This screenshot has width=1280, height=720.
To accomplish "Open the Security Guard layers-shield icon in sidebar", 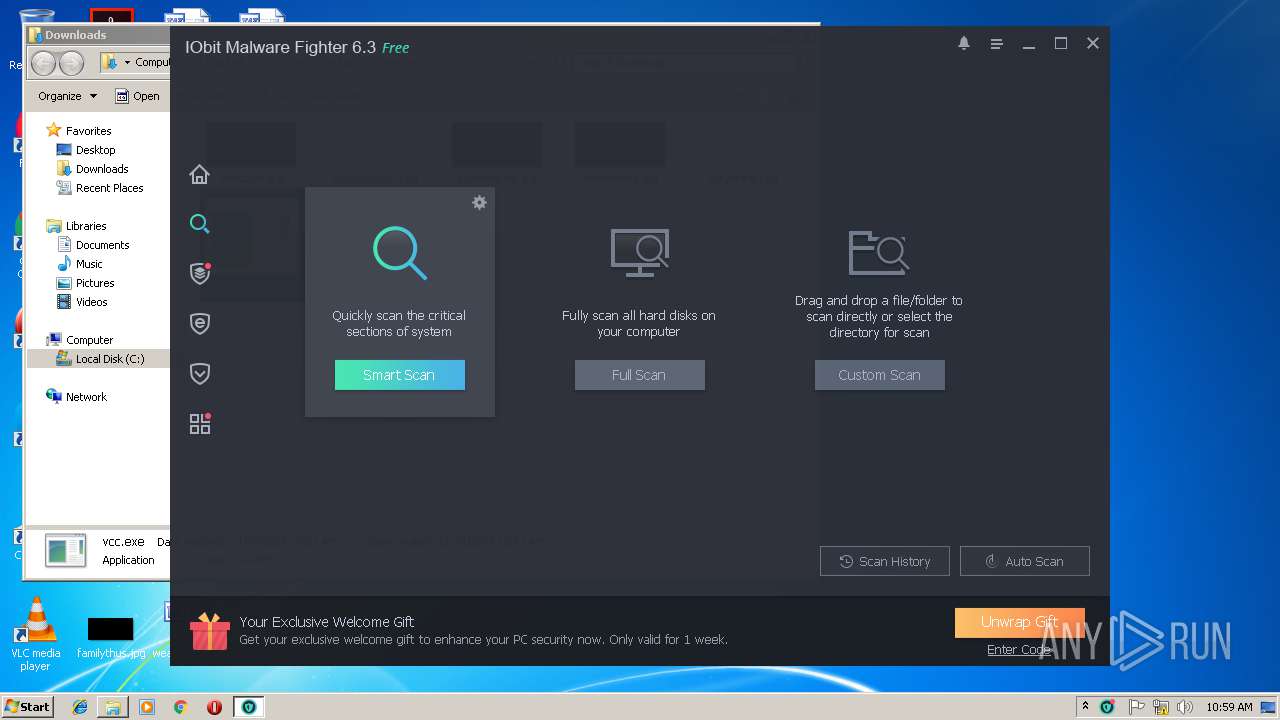I will pyautogui.click(x=200, y=273).
